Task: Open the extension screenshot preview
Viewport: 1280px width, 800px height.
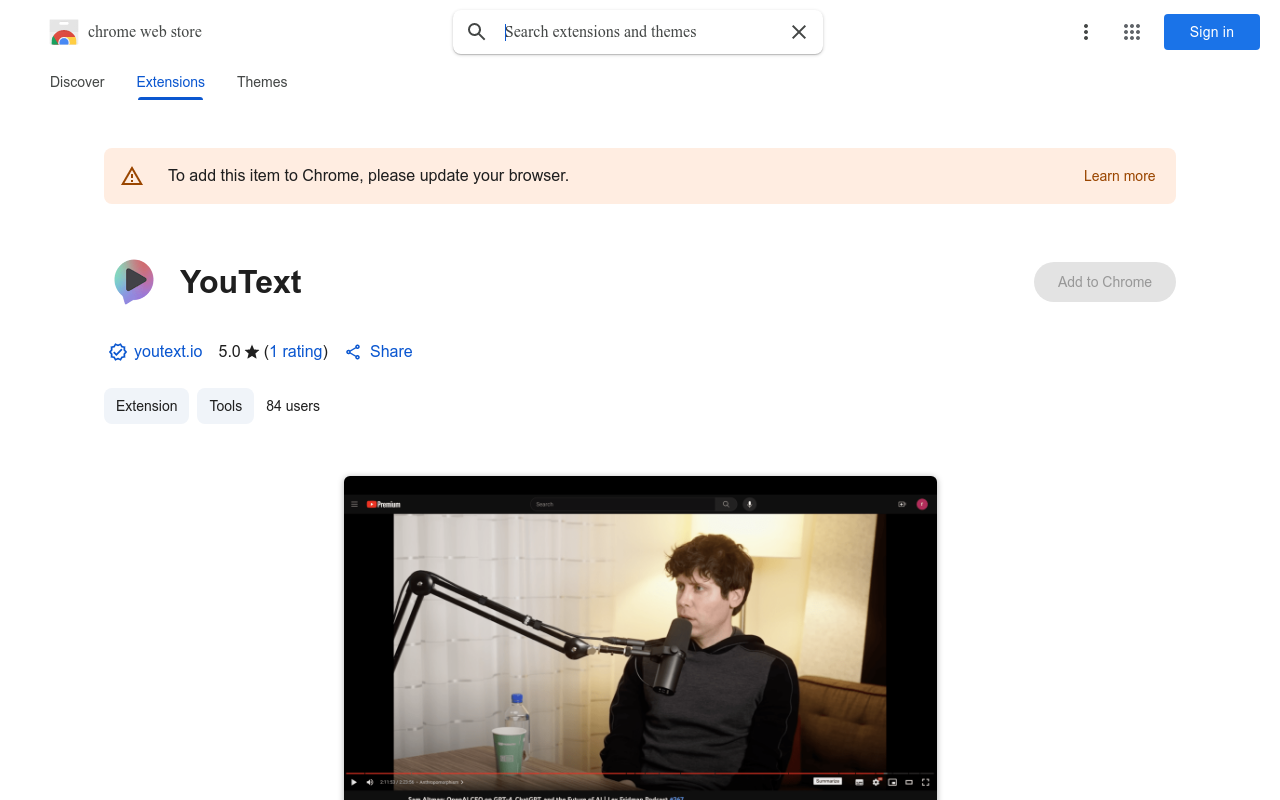Action: pos(640,638)
